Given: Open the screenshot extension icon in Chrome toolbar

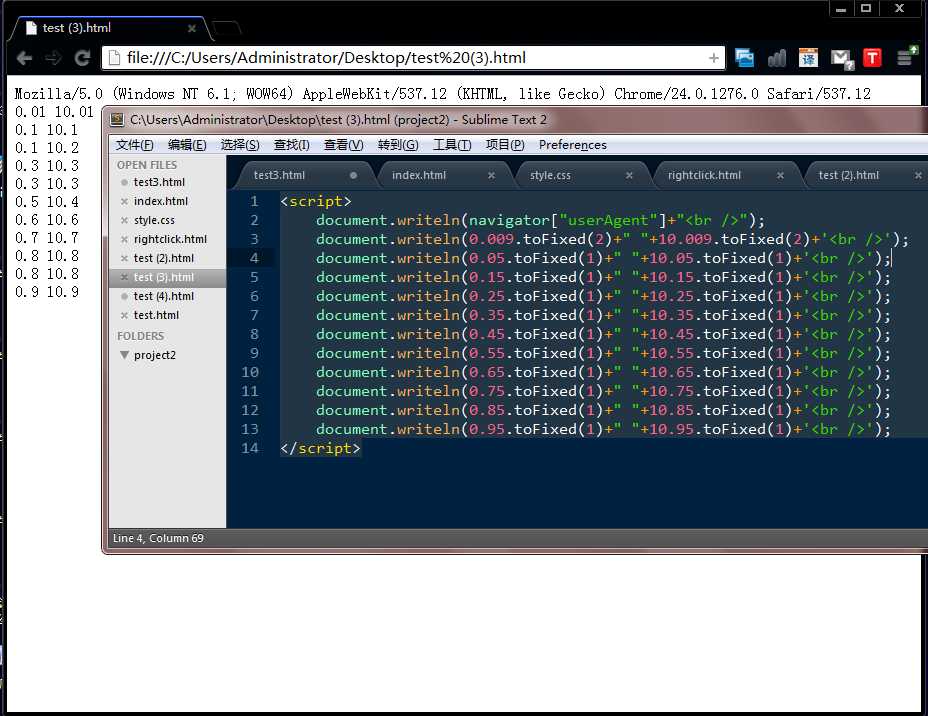Looking at the screenshot, I should [x=744, y=58].
